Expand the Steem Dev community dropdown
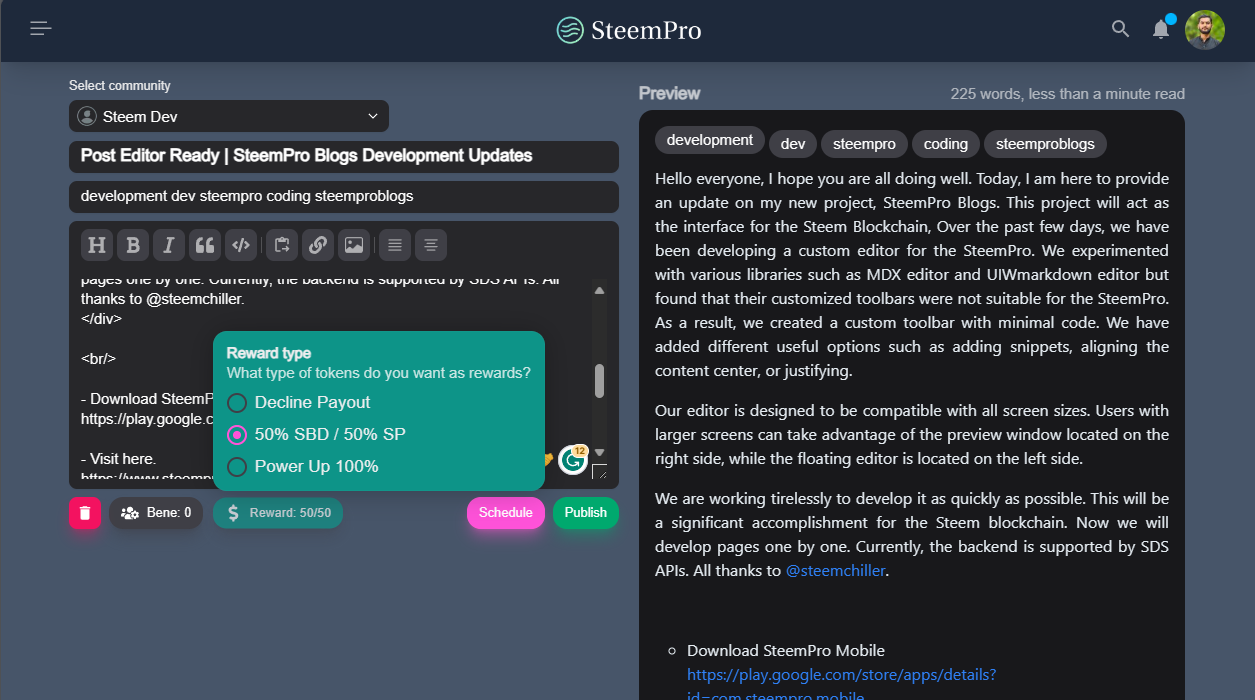The image size is (1255, 700). click(x=229, y=116)
